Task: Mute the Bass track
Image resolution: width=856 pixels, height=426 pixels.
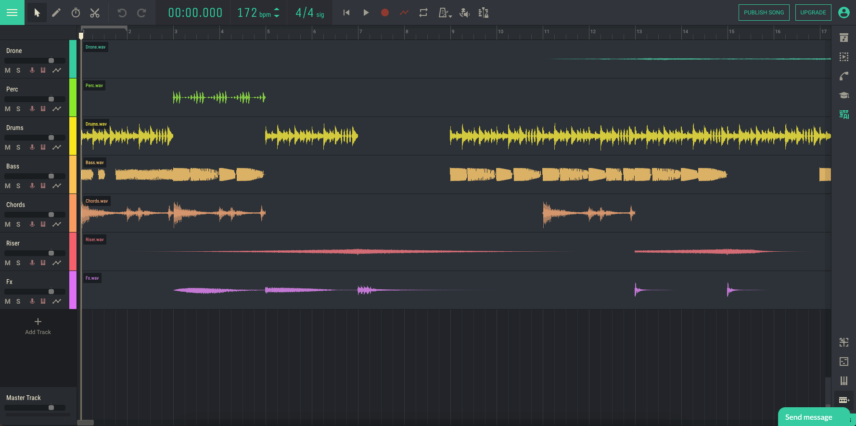Action: coord(8,186)
